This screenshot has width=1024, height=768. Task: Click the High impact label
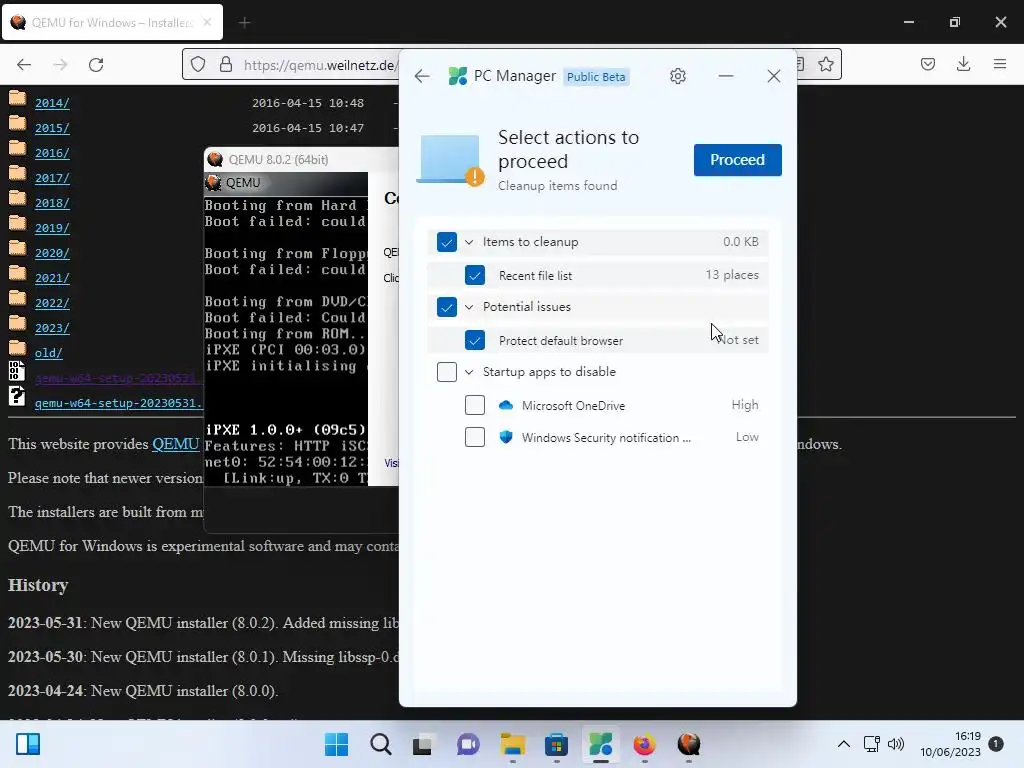(745, 405)
